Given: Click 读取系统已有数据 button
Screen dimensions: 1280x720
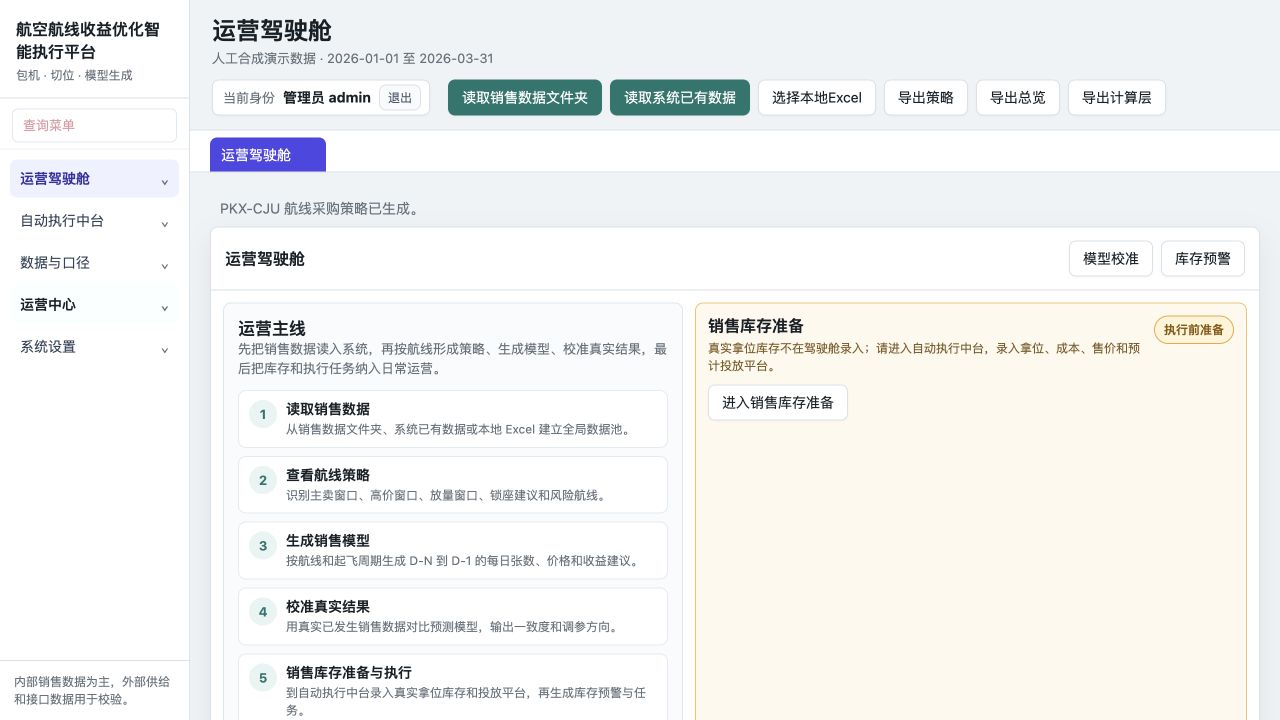Looking at the screenshot, I should pos(680,98).
